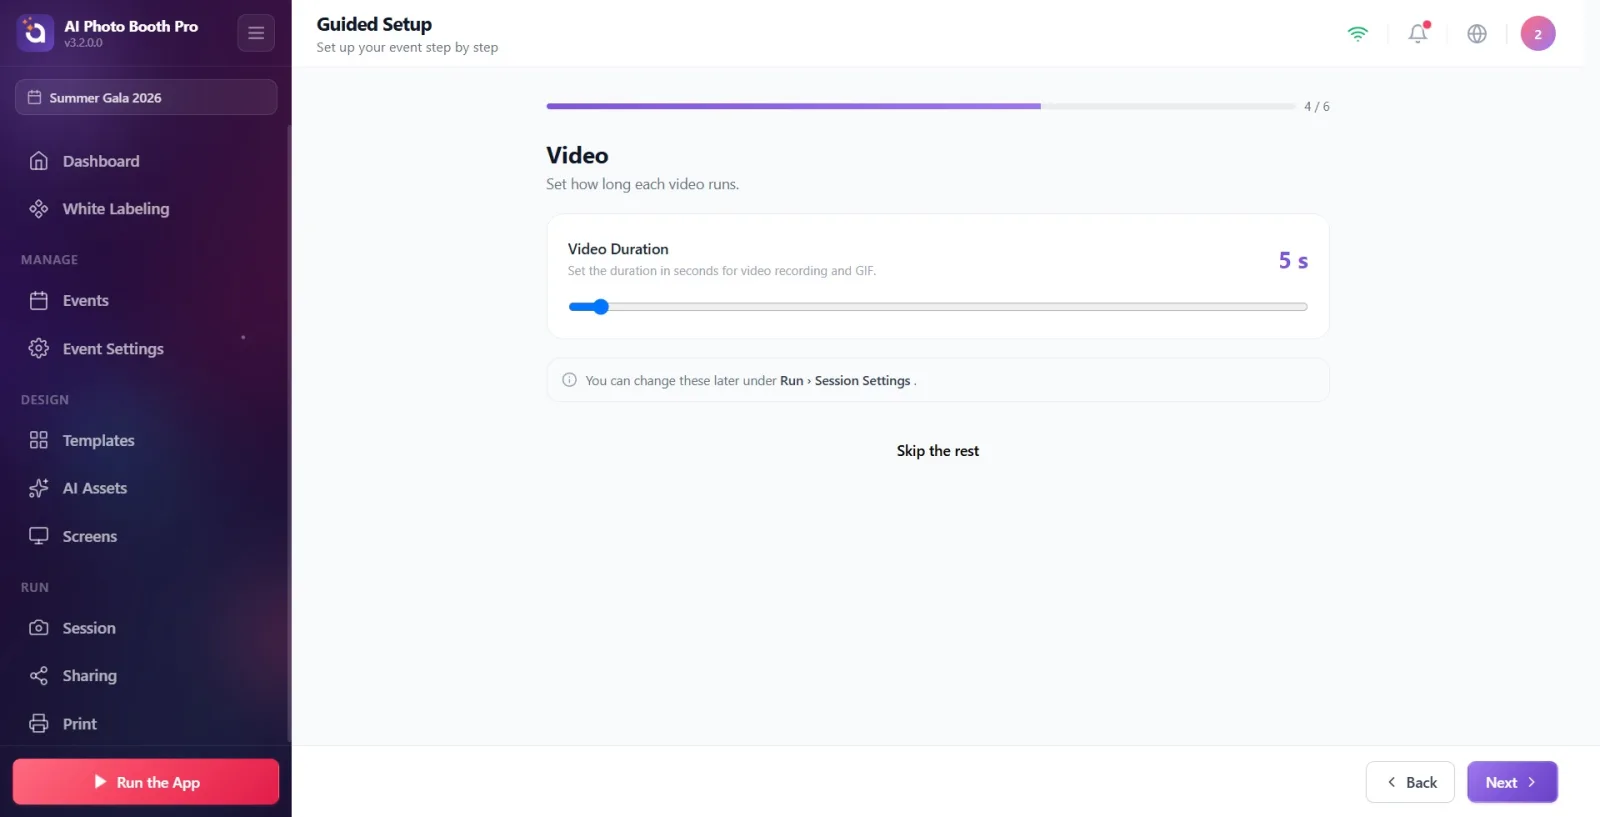Launch with the Run the App button
This screenshot has height=817, width=1600.
146,782
